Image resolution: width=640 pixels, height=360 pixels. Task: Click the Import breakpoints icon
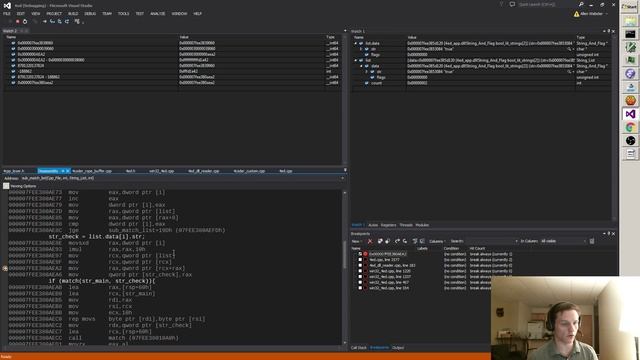[x=404, y=241]
